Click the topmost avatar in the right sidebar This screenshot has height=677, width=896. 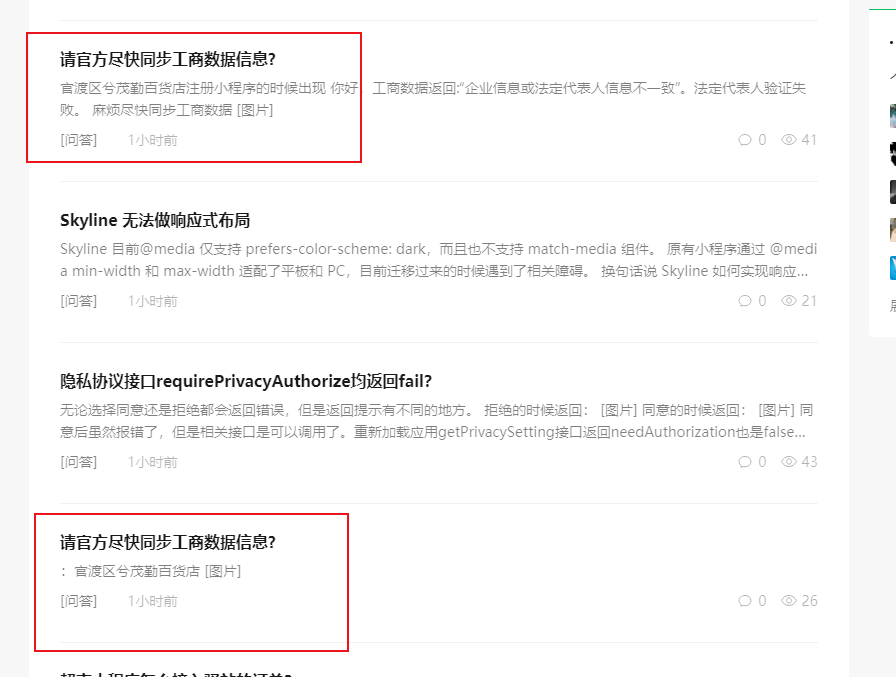[893, 116]
